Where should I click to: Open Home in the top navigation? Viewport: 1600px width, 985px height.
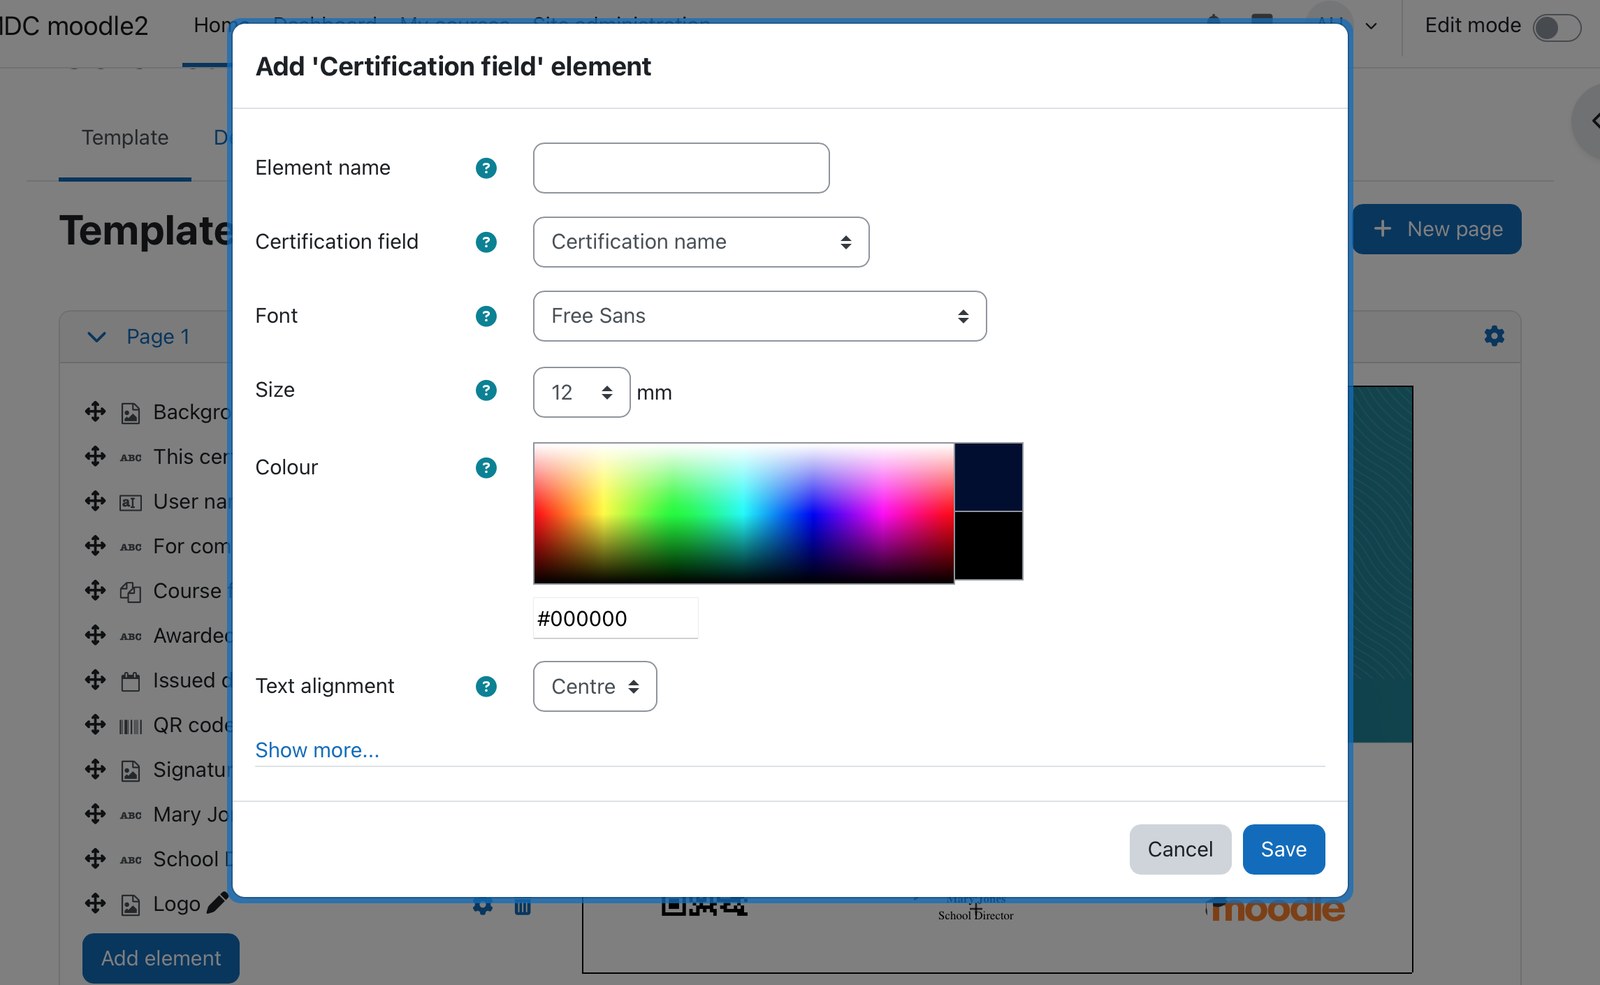point(212,25)
